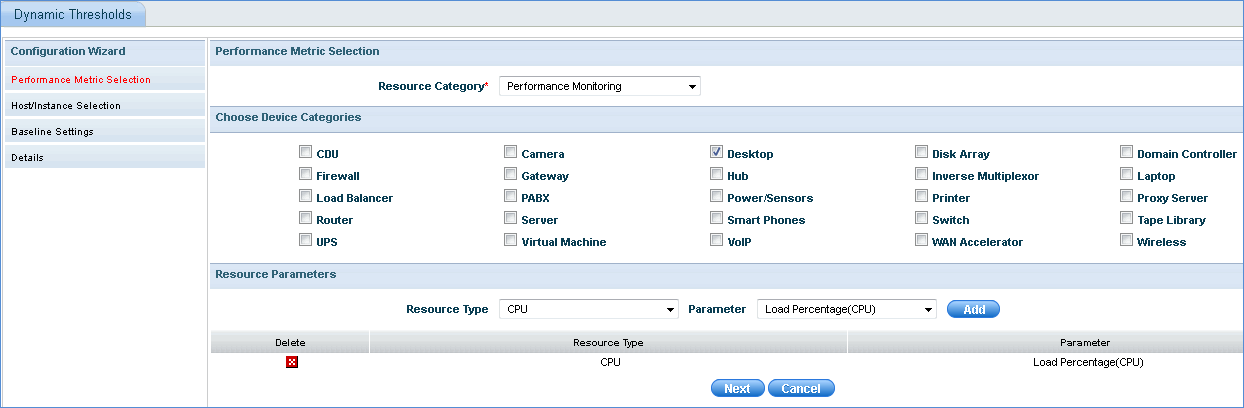Toggle the WAN Accelerator checkbox
The image size is (1244, 408).
click(x=921, y=241)
